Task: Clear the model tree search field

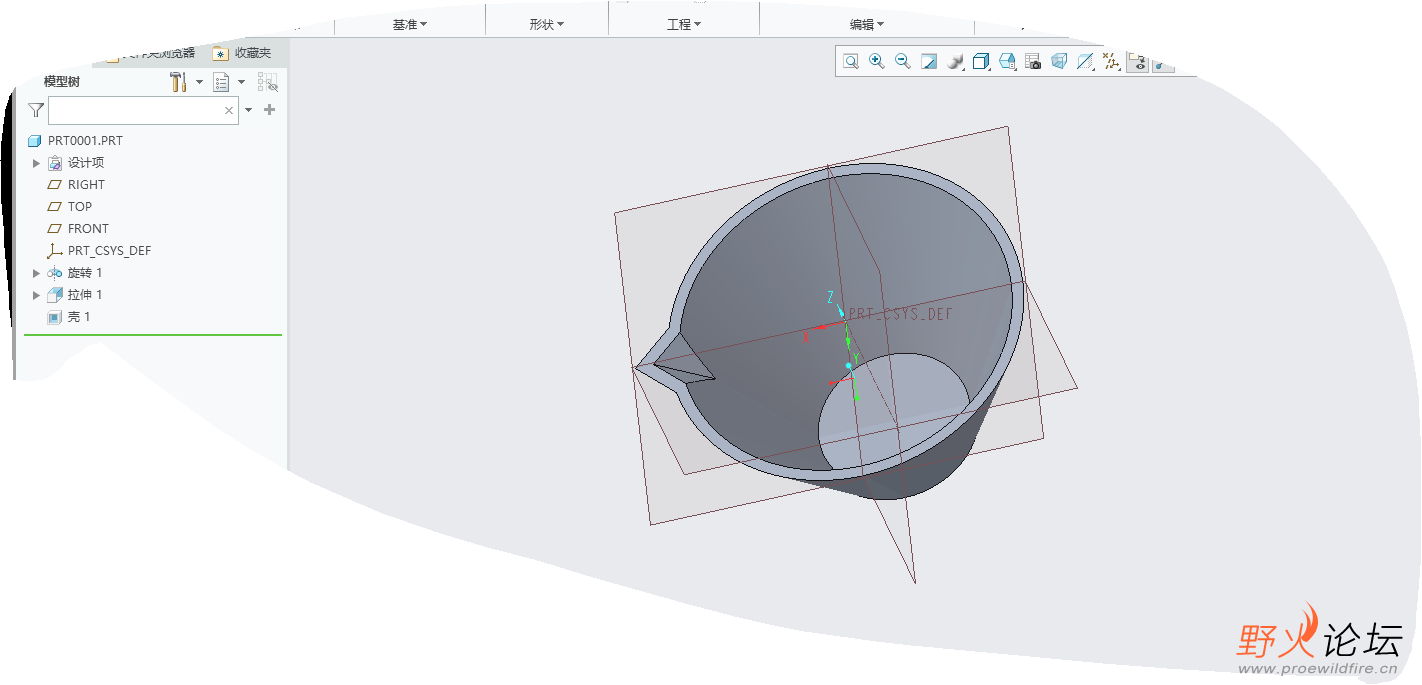Action: pos(229,110)
